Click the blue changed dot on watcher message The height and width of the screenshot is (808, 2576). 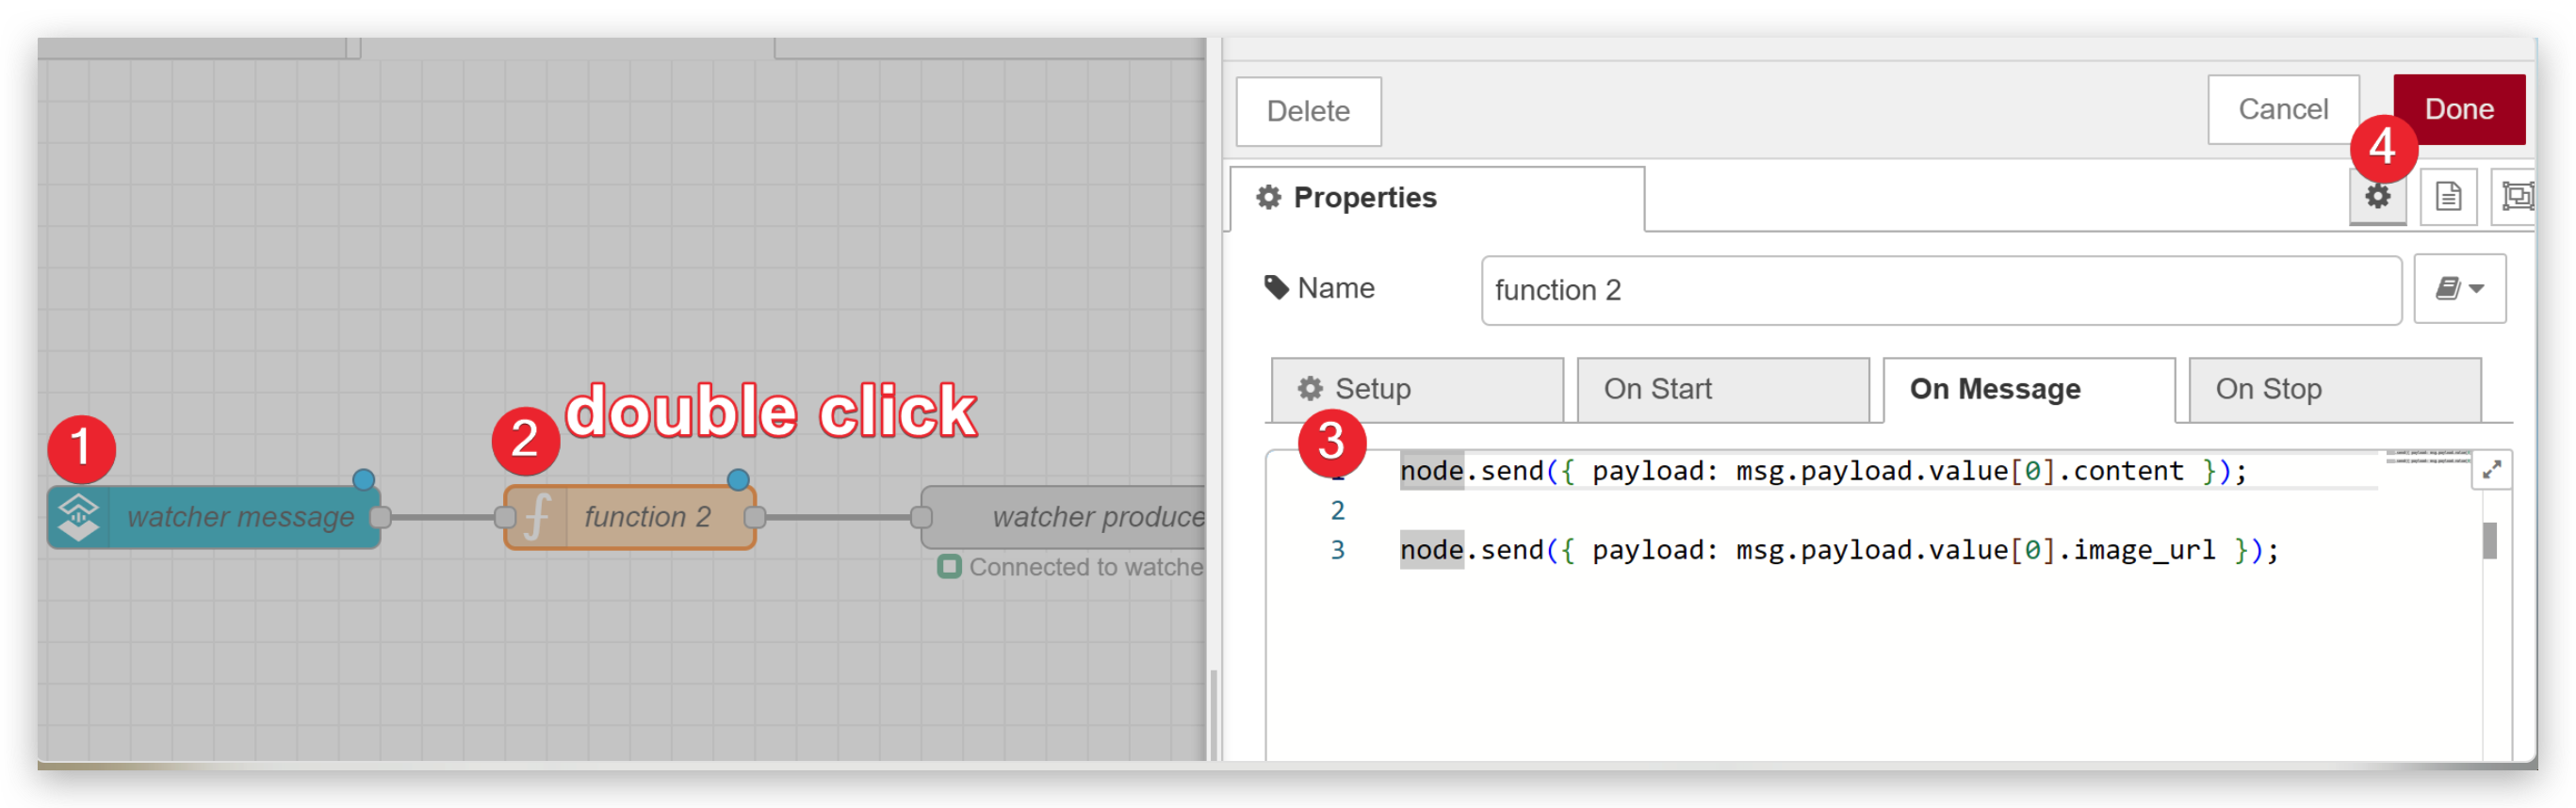(x=364, y=480)
